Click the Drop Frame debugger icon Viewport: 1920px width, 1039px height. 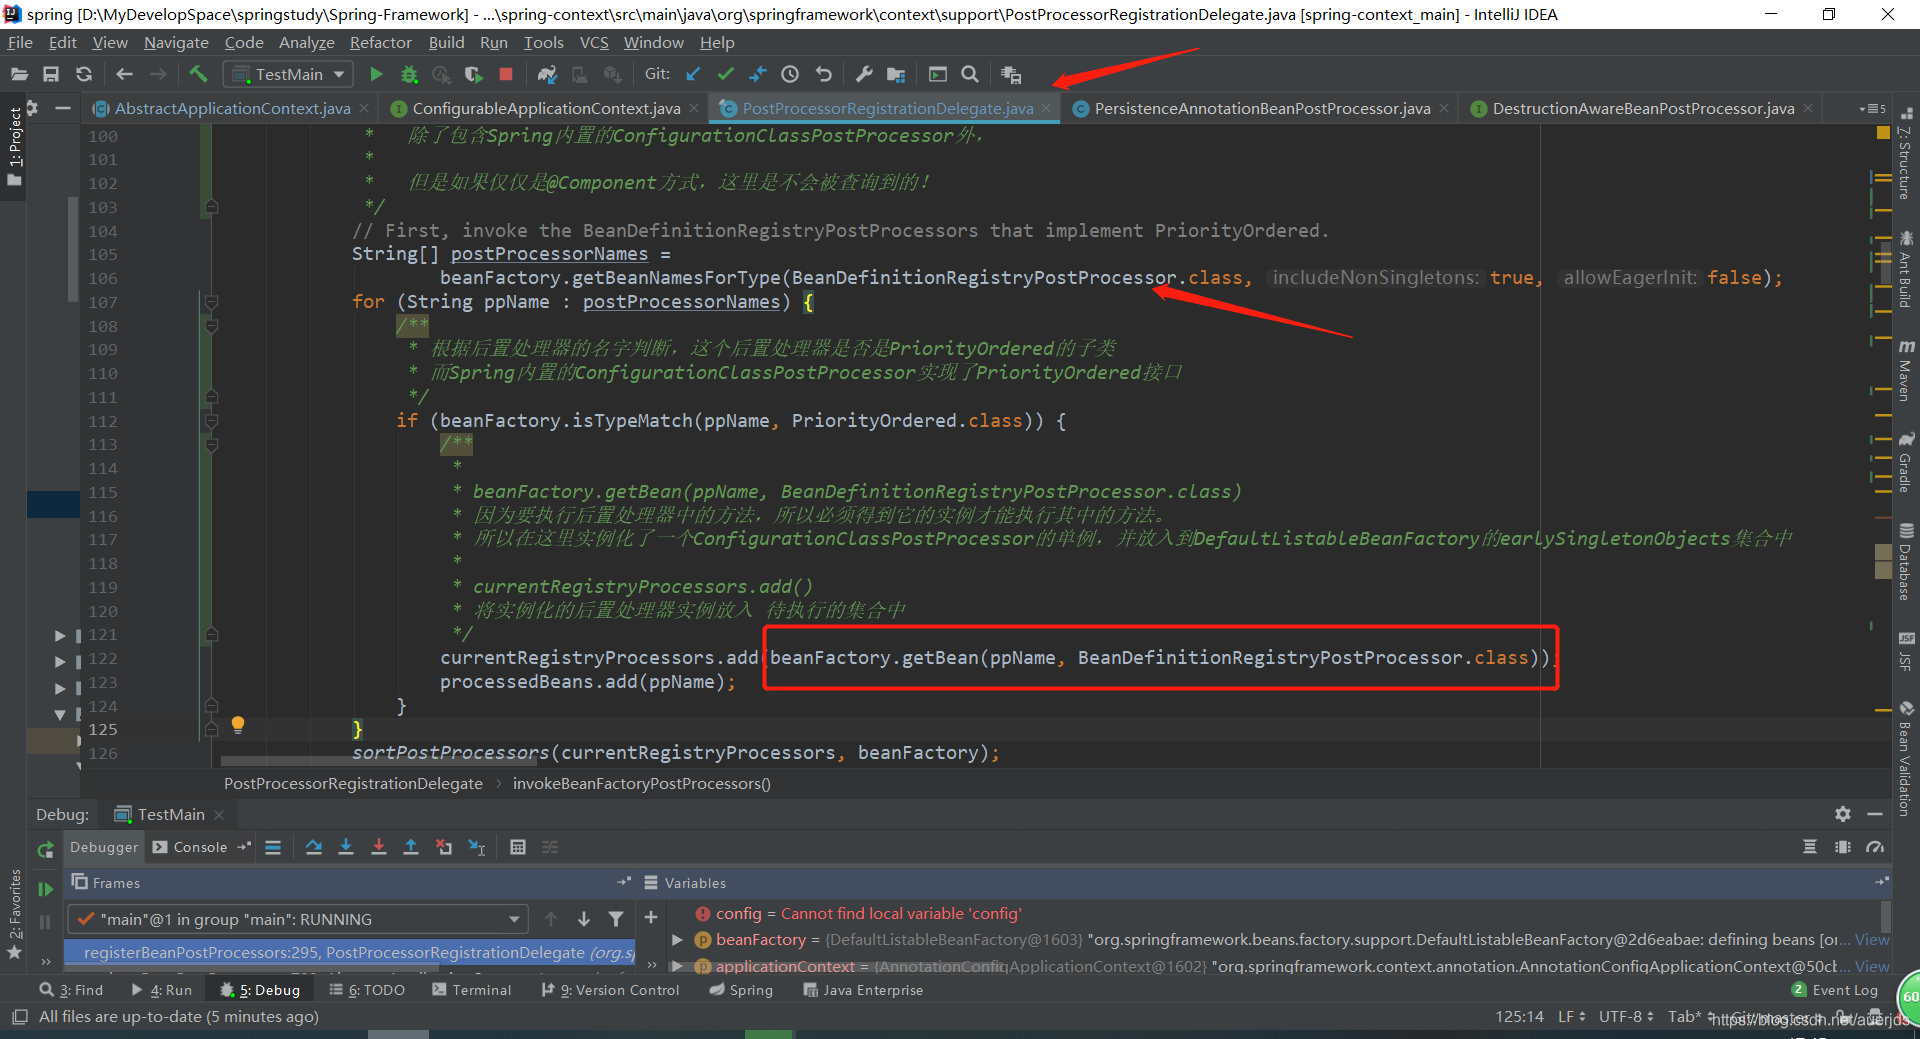point(444,847)
